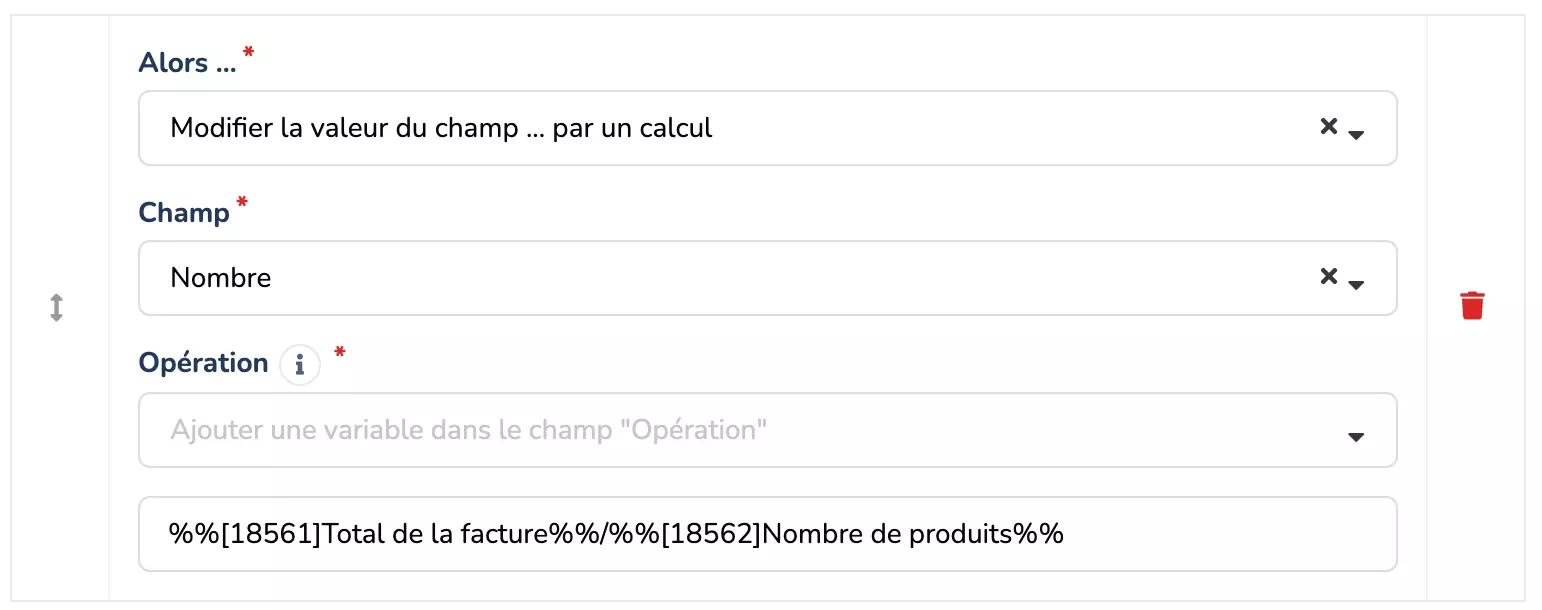Delete the action with the red trash icon

point(1472,305)
